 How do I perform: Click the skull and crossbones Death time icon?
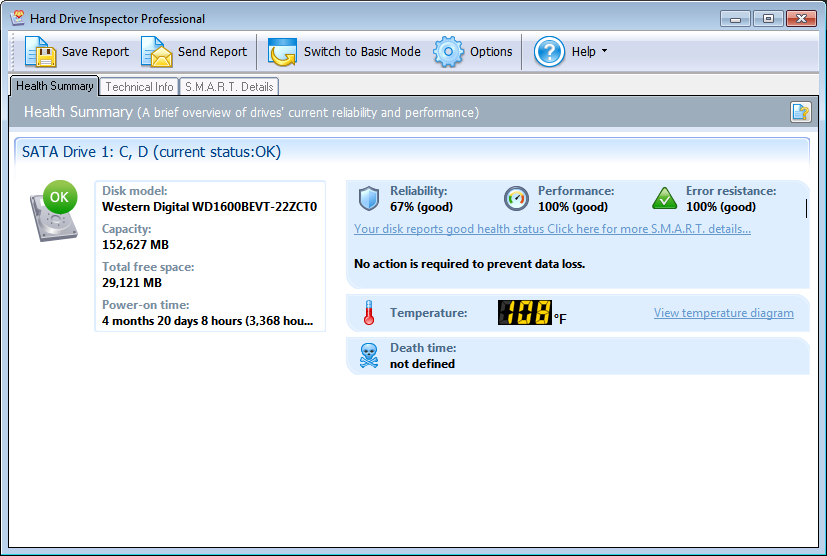(x=369, y=356)
